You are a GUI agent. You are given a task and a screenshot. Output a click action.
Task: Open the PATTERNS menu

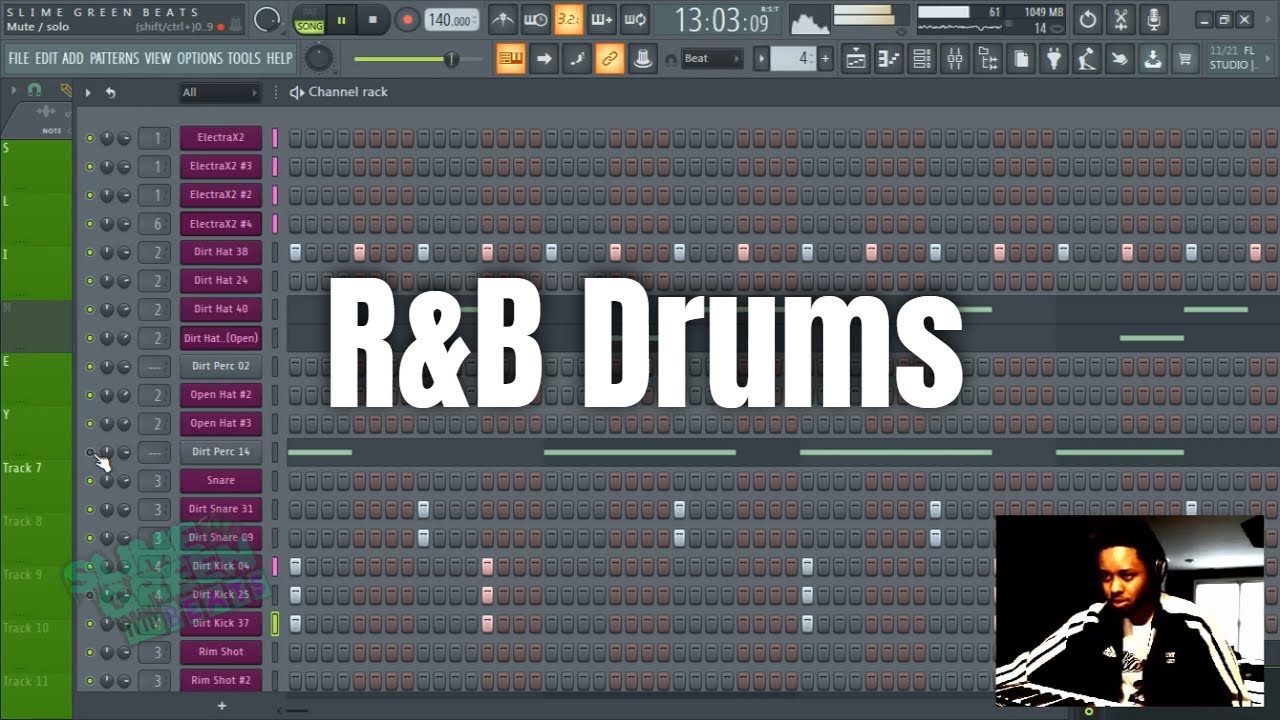pos(114,59)
